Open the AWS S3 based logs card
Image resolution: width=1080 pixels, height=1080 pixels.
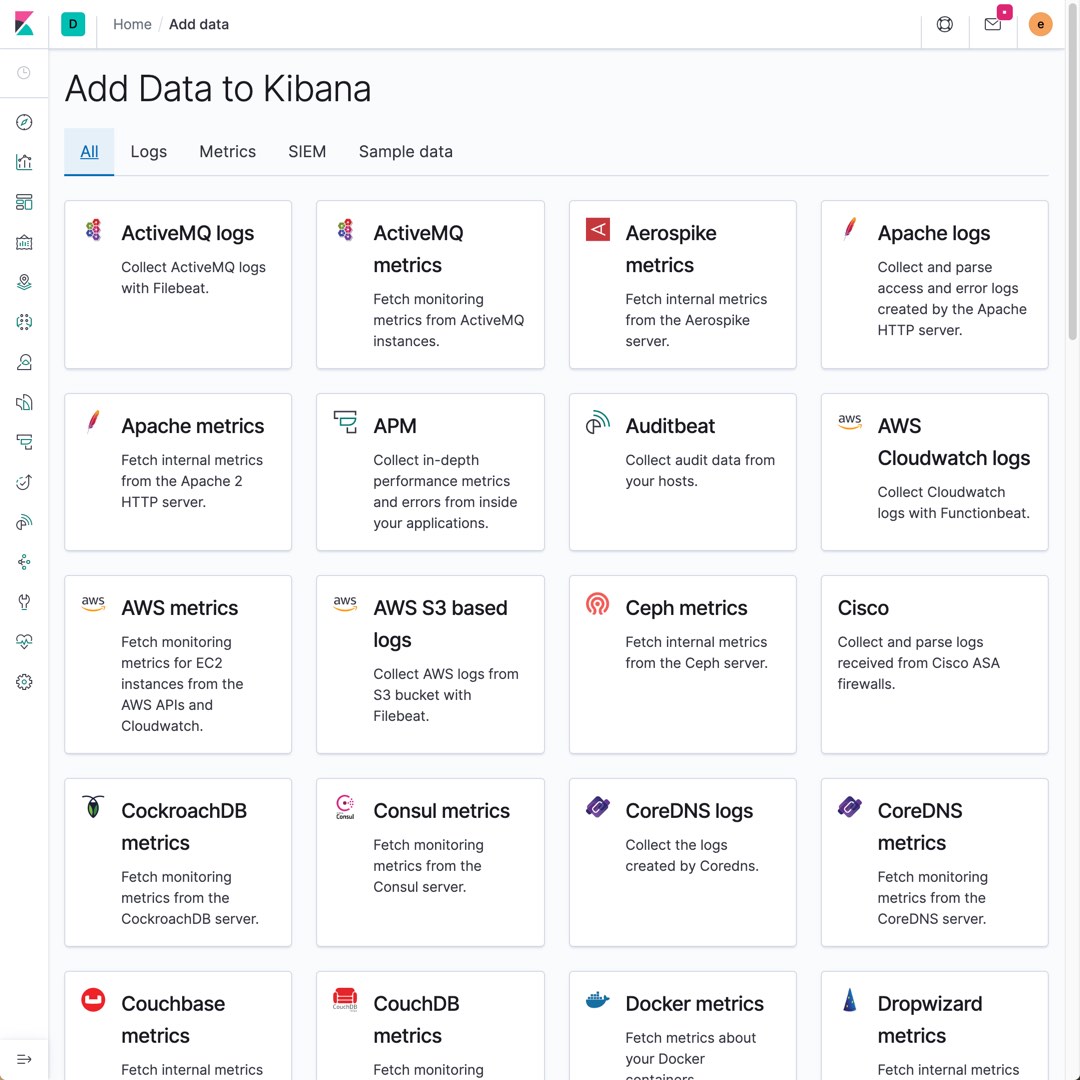coord(430,665)
